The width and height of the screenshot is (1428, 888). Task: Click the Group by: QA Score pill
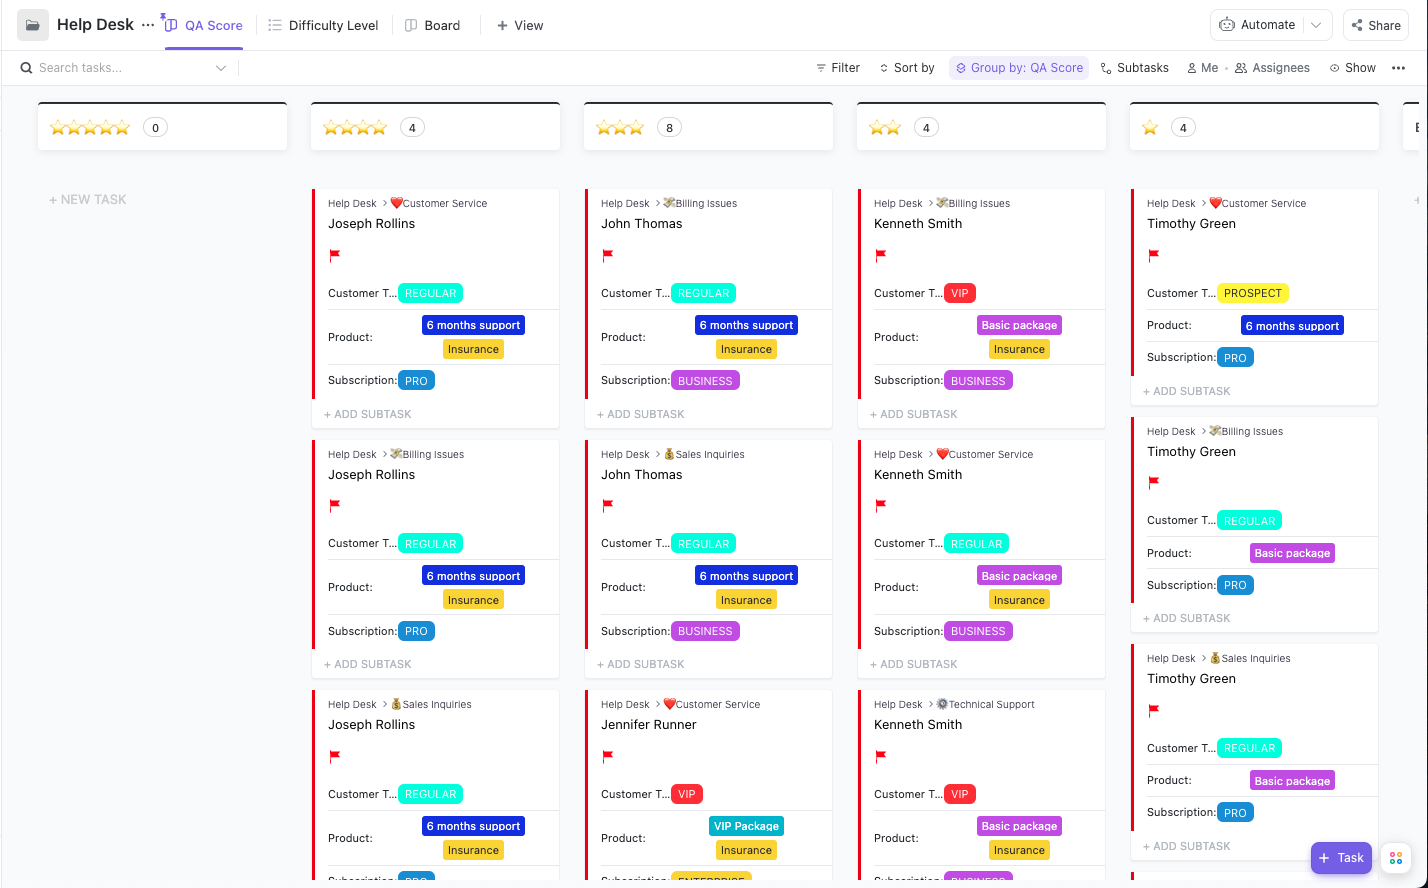click(x=1019, y=67)
